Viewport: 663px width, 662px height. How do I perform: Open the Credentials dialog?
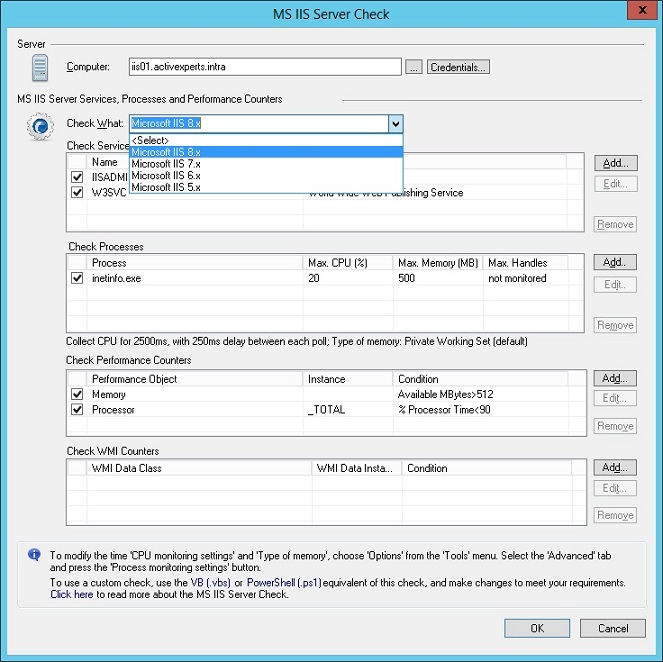coord(458,67)
